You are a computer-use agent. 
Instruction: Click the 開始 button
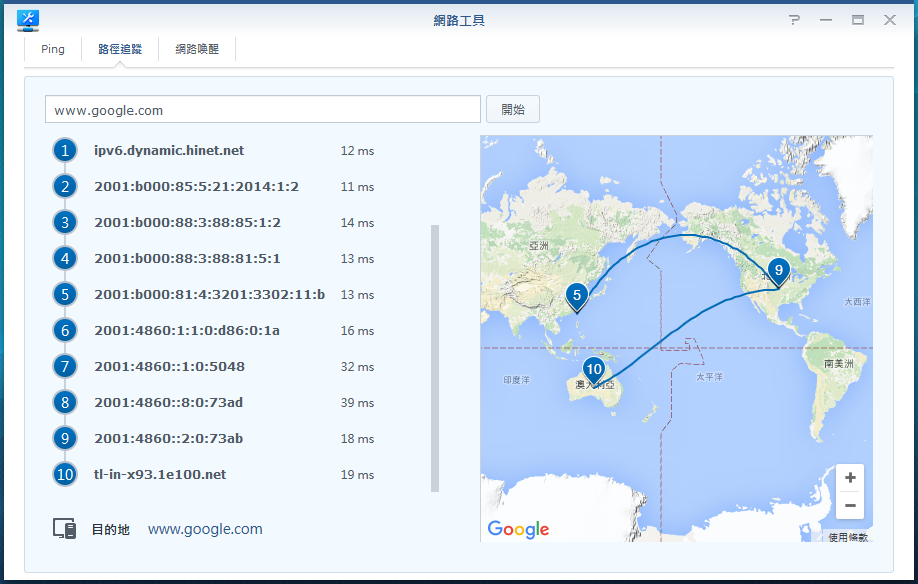[x=513, y=109]
